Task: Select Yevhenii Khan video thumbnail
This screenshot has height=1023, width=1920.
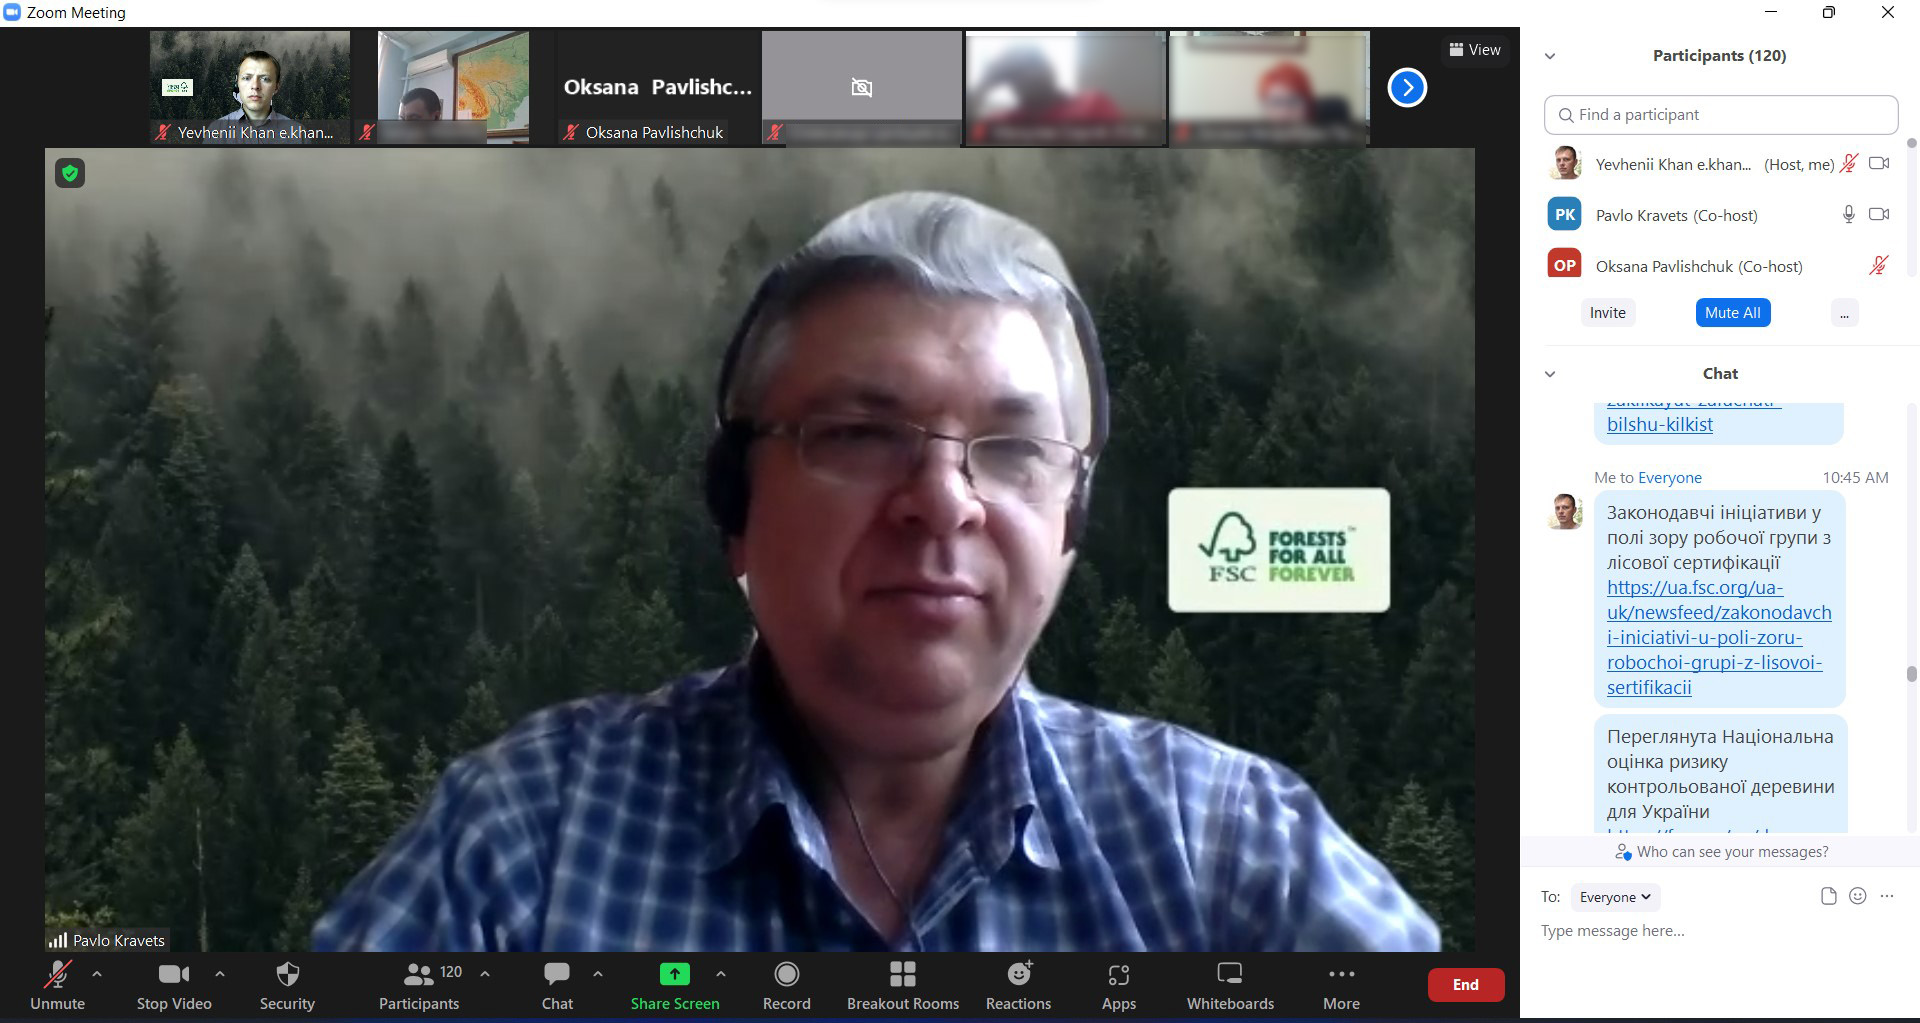Action: point(250,88)
